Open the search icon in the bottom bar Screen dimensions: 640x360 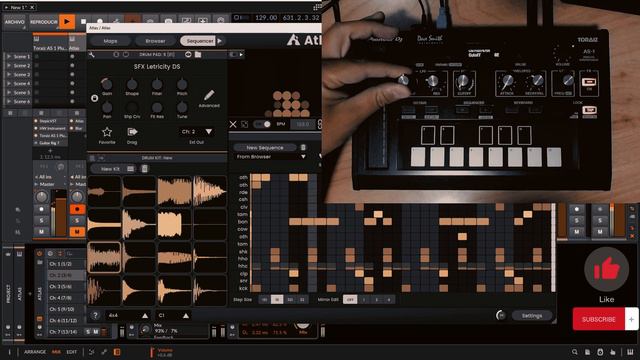[x=575, y=352]
